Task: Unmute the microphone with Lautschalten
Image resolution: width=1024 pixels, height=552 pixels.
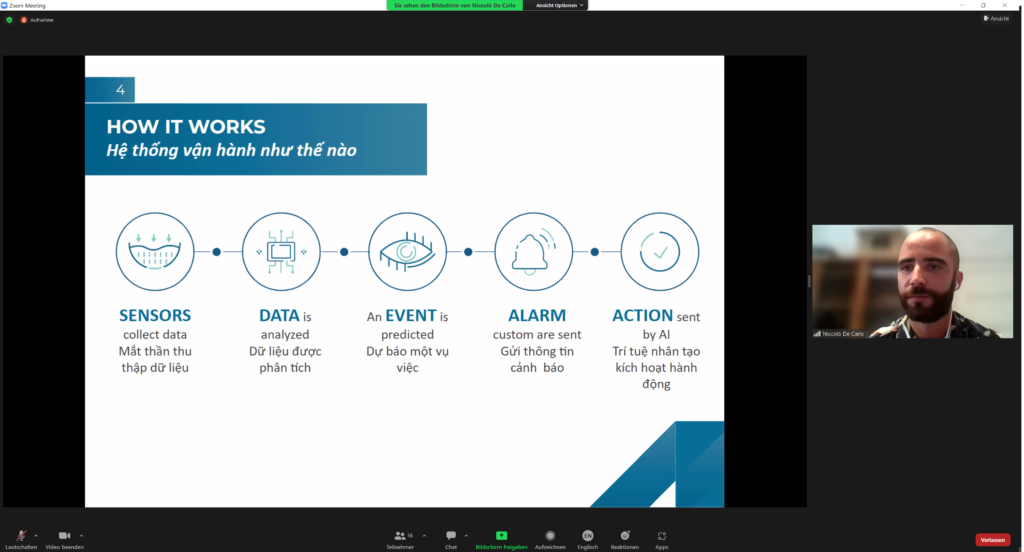Action: click(x=21, y=537)
